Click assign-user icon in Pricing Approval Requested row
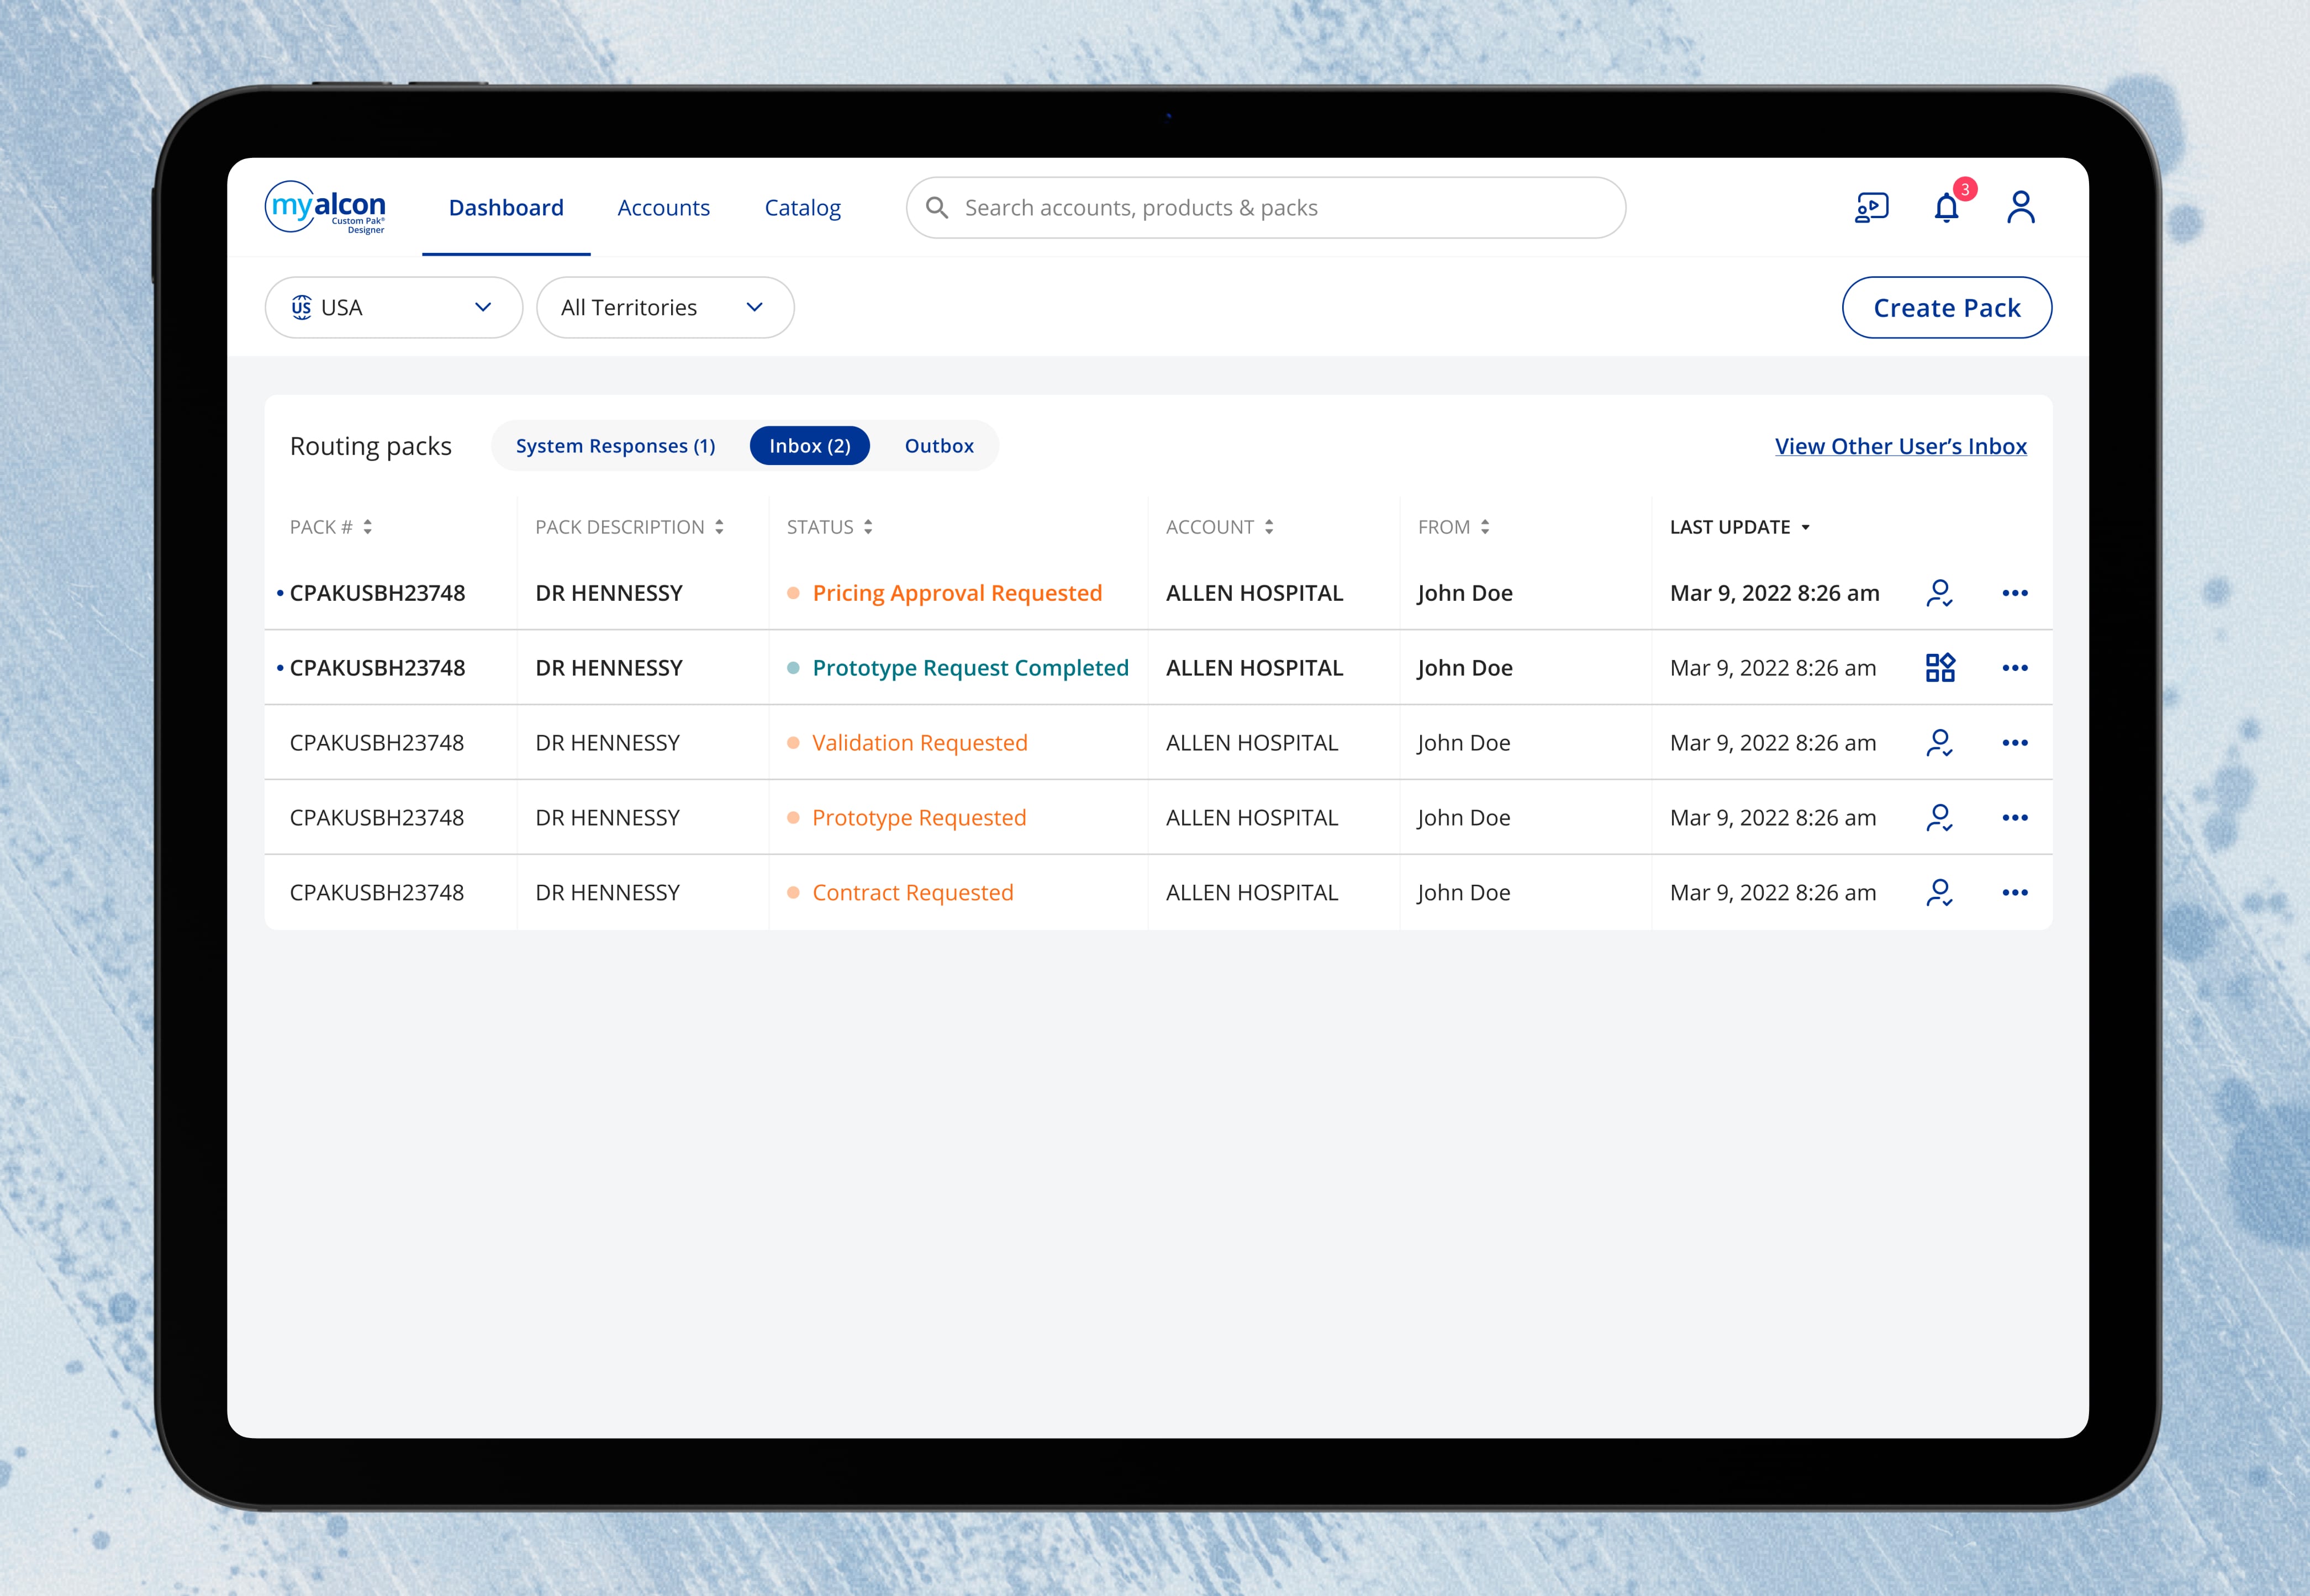 click(x=1939, y=593)
